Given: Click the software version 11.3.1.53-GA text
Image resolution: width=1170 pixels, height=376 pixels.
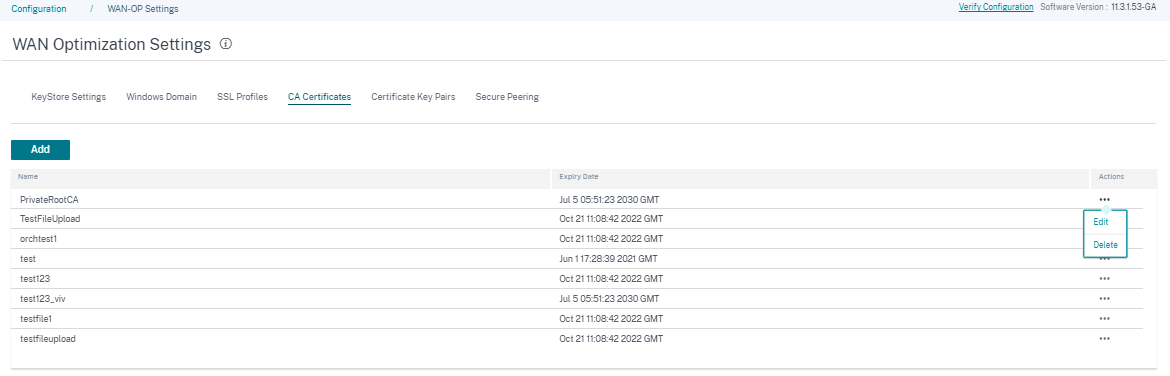Looking at the screenshot, I should [1134, 7].
